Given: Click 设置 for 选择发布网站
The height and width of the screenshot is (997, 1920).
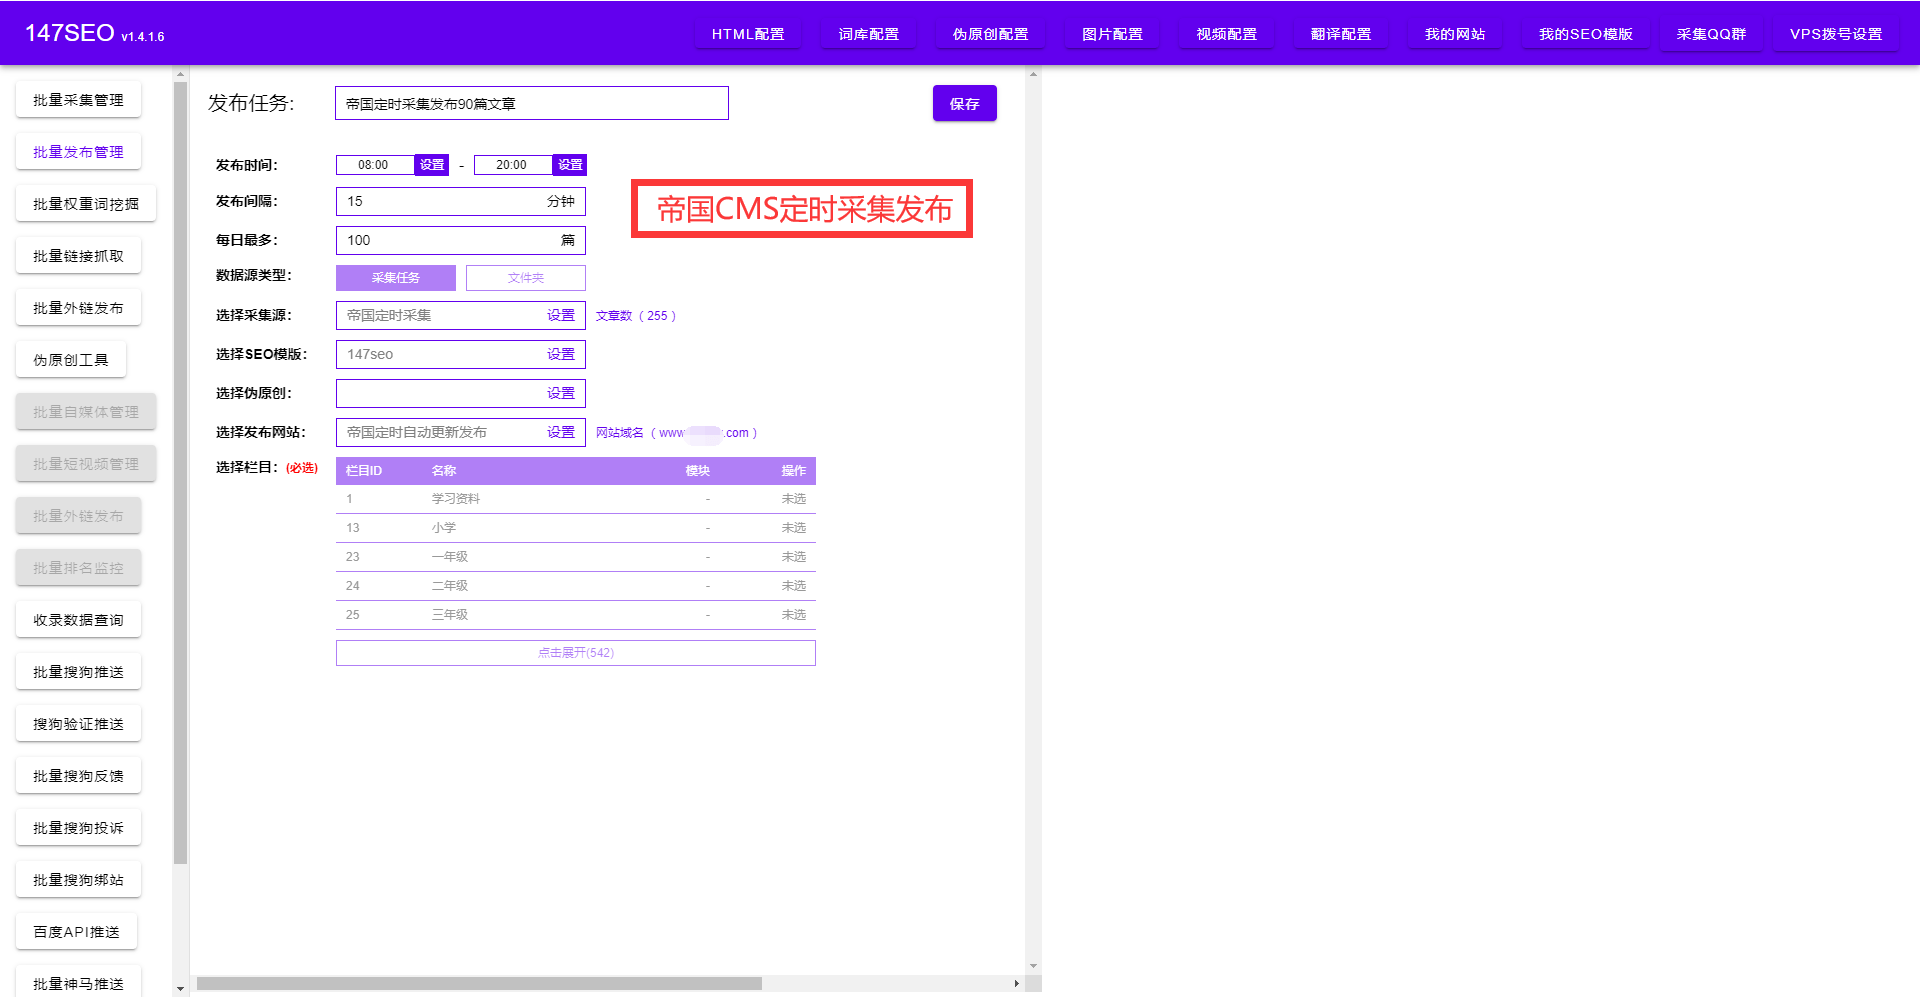Looking at the screenshot, I should tap(561, 432).
